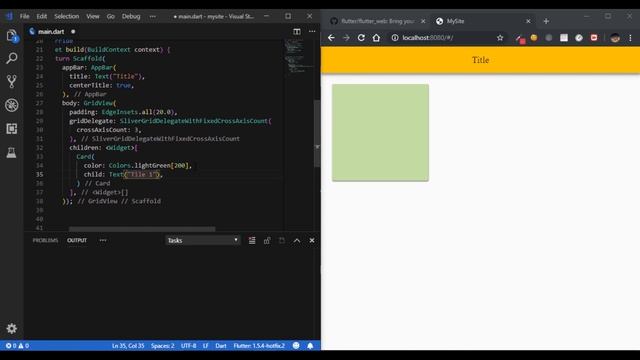Open the Debug view in activity bar
This screenshot has height=360, width=640.
(x=12, y=105)
